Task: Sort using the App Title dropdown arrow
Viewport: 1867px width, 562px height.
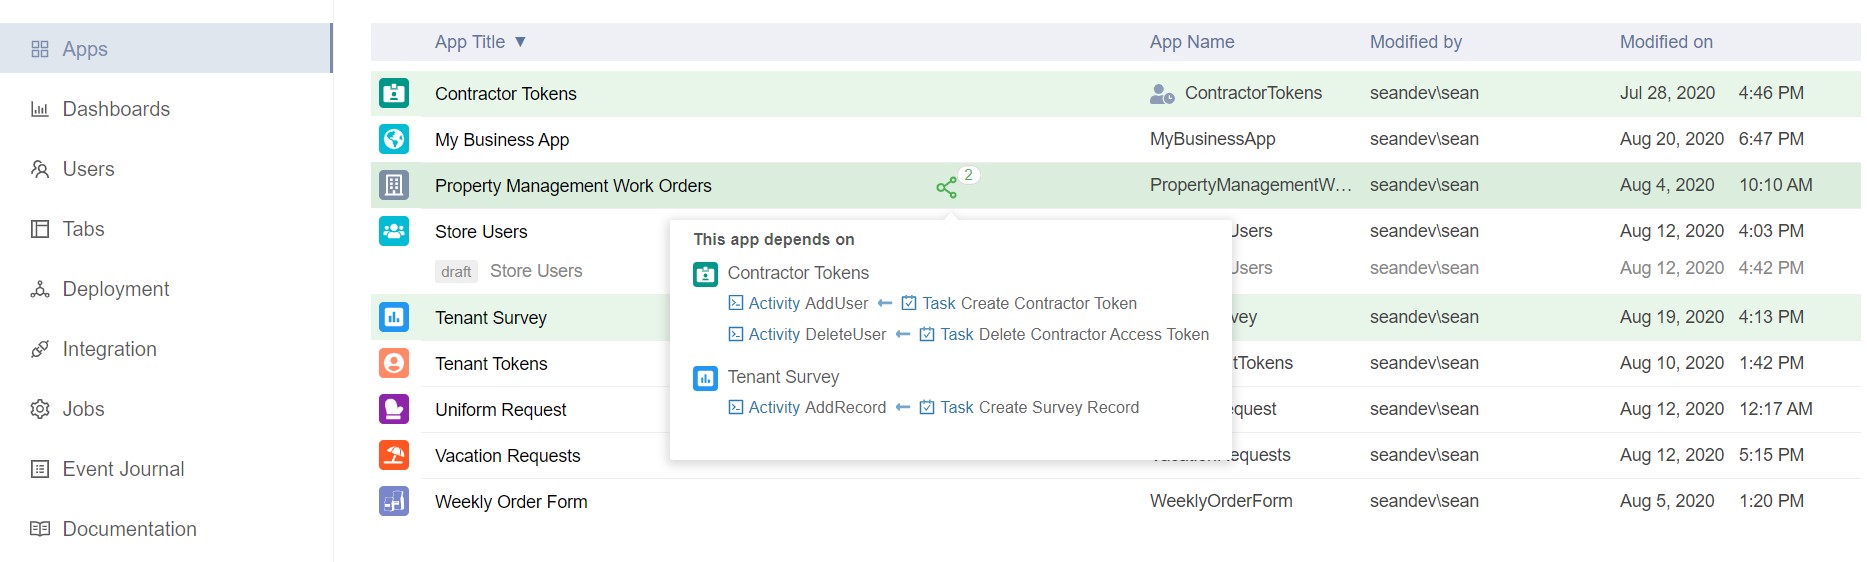Action: point(520,42)
